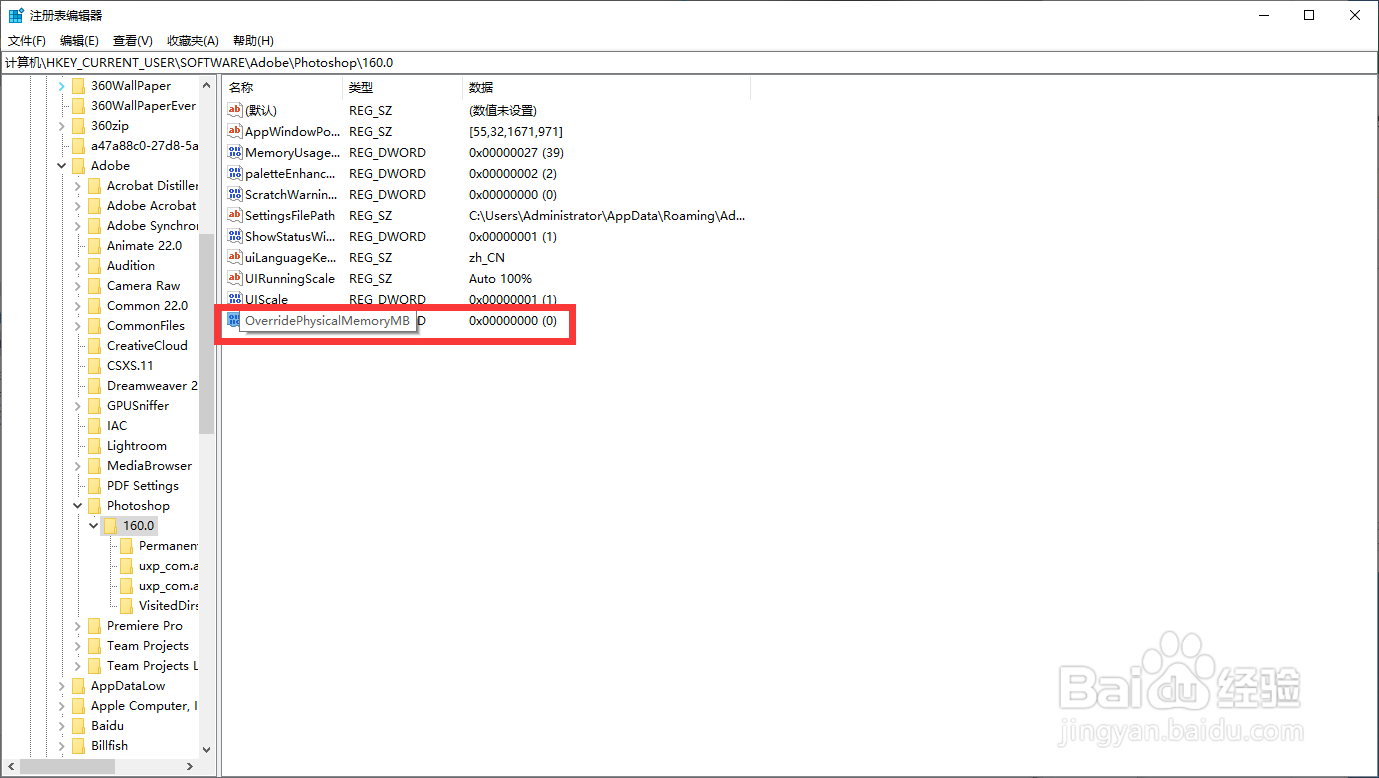1379x778 pixels.
Task: Select the OverridePhysicalMemoryMB value name
Action: coord(327,321)
